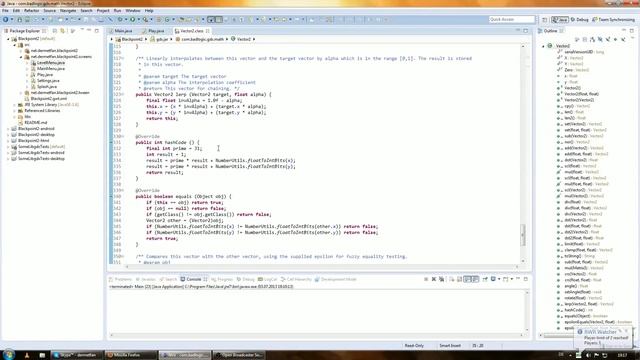Collapse the Blackpoint2 project node
The height and width of the screenshot is (360, 640).
tap(8, 39)
